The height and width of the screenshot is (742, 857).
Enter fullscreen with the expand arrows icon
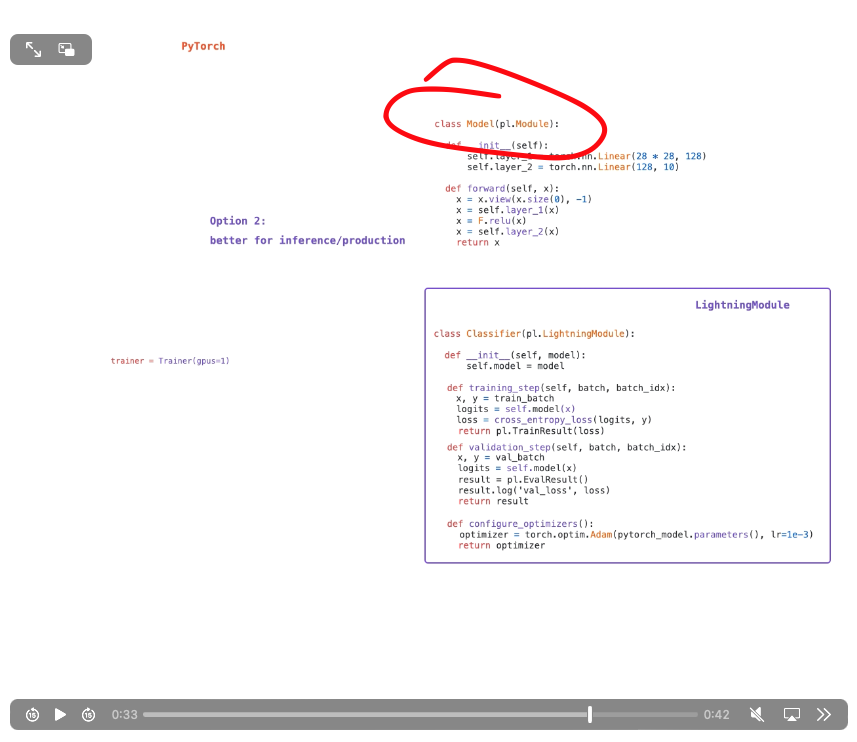pyautogui.click(x=33, y=50)
